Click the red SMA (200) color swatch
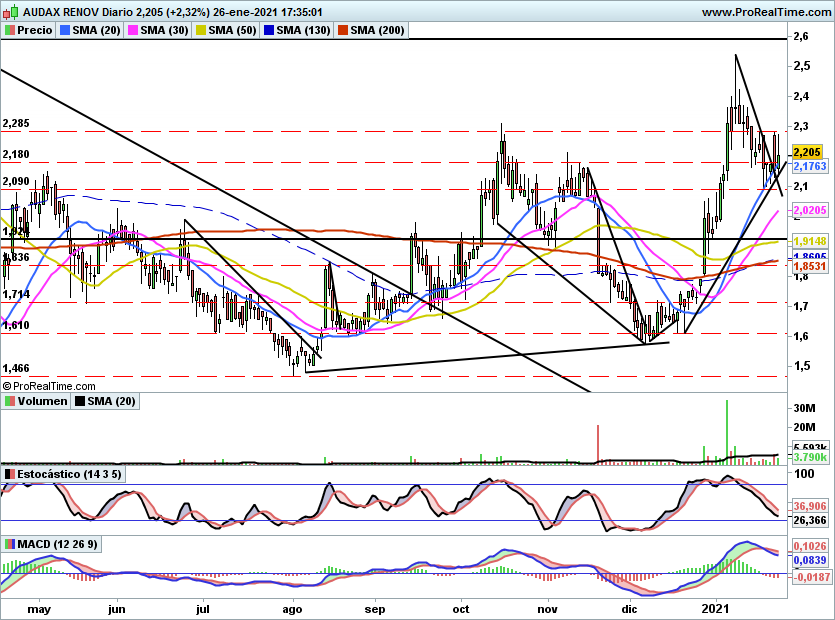The width and height of the screenshot is (835, 620). [x=342, y=30]
